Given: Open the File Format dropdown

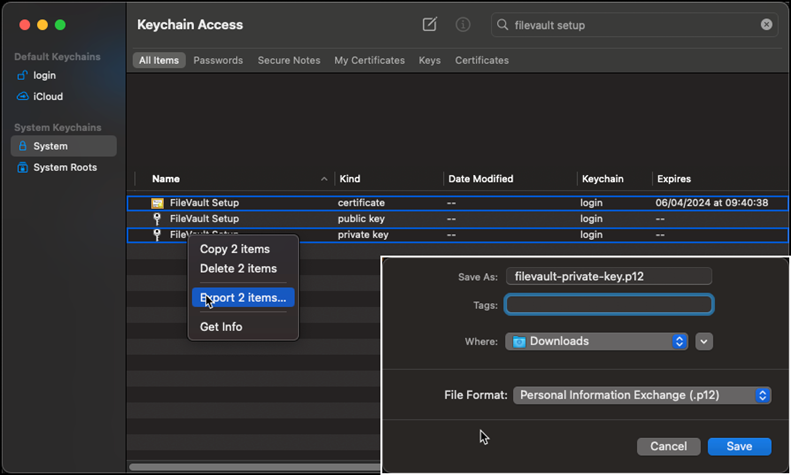Looking at the screenshot, I should 642,395.
